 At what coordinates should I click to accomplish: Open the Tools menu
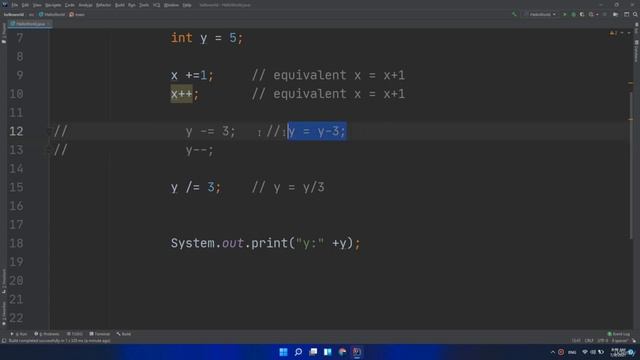pyautogui.click(x=144, y=5)
